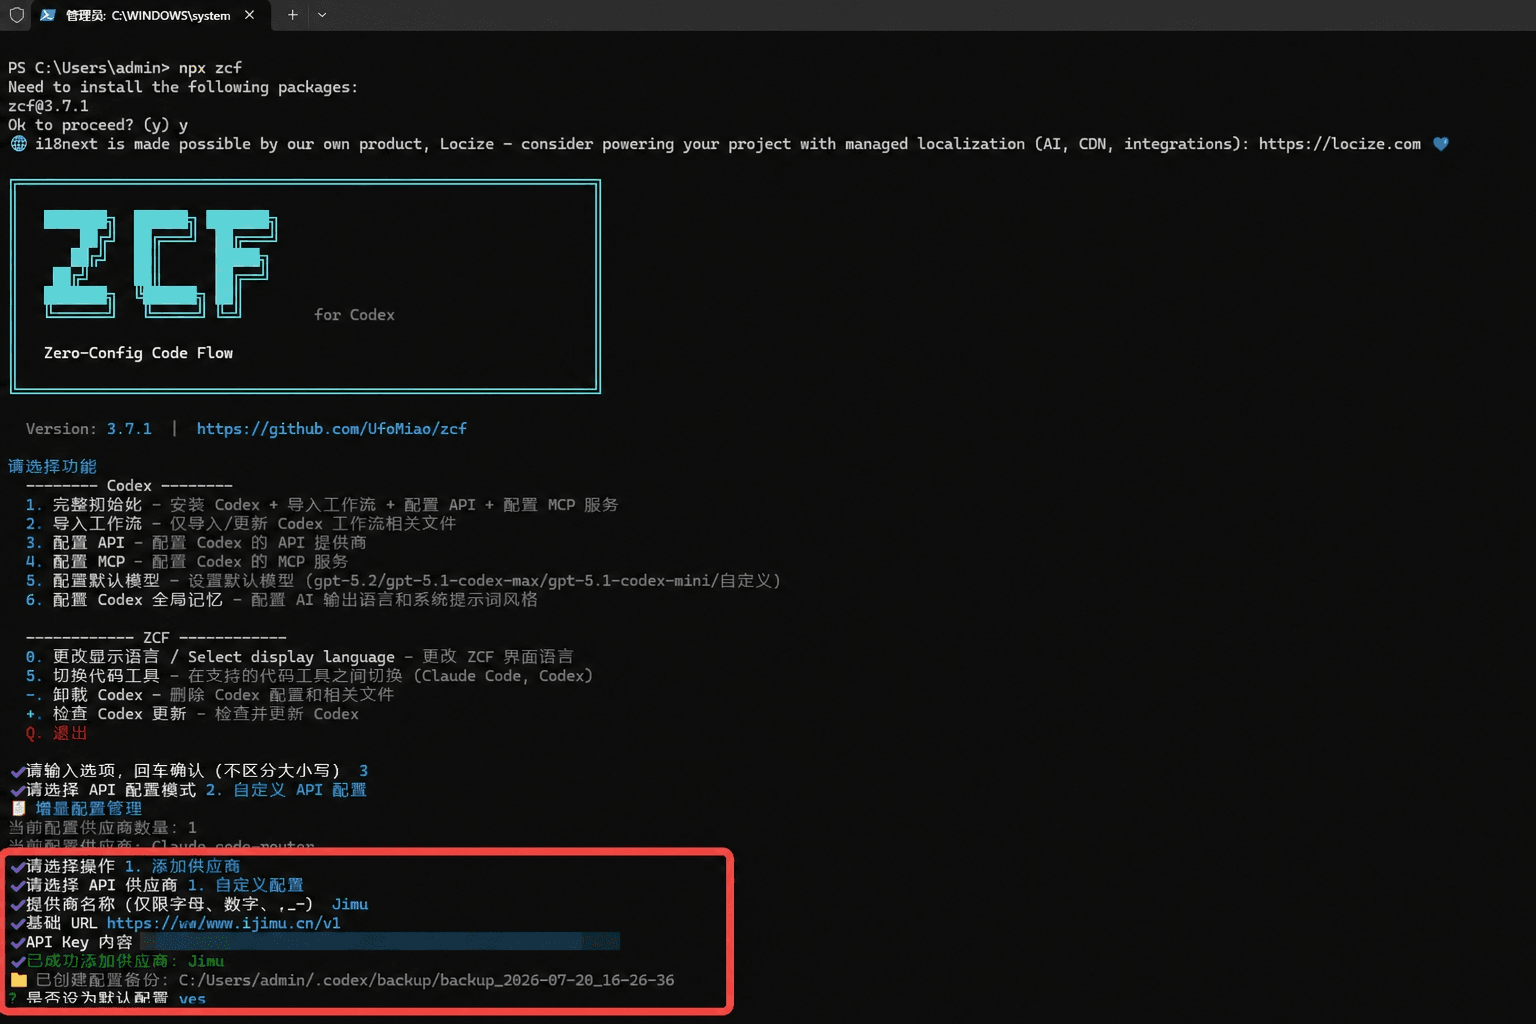Click the backup path backup_2026-07-20_16-26-36

tap(557, 980)
